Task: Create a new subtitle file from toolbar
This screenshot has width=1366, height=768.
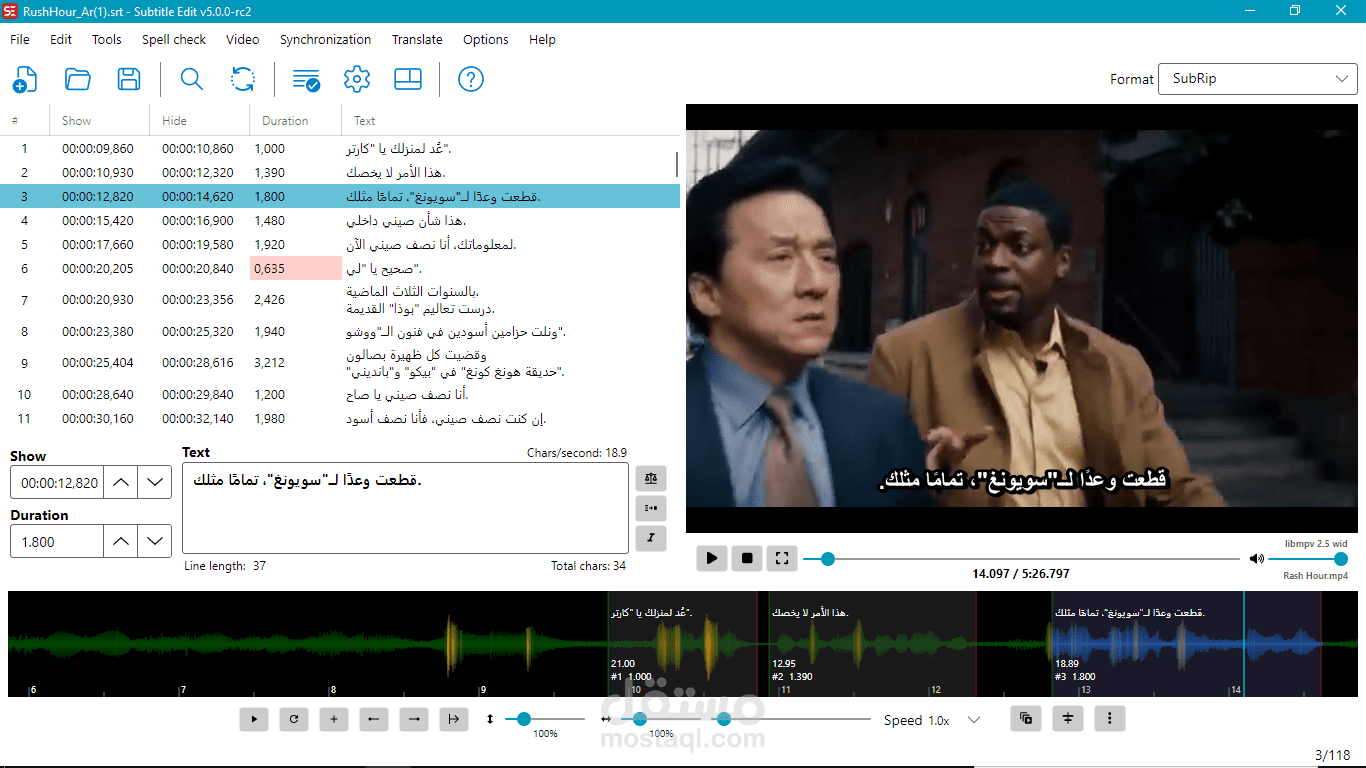Action: tap(25, 79)
